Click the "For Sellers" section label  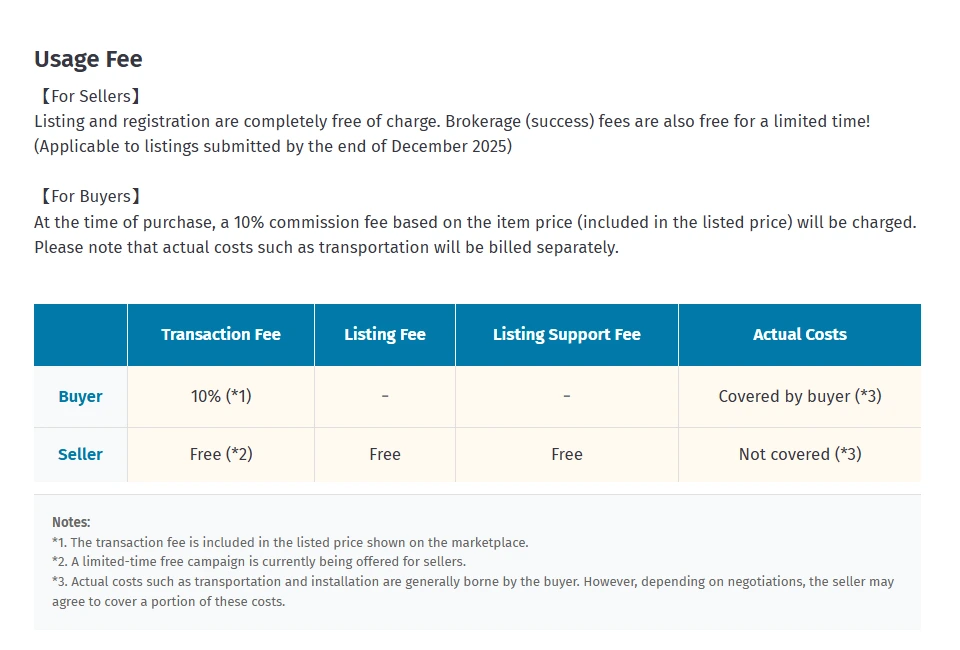89,97
